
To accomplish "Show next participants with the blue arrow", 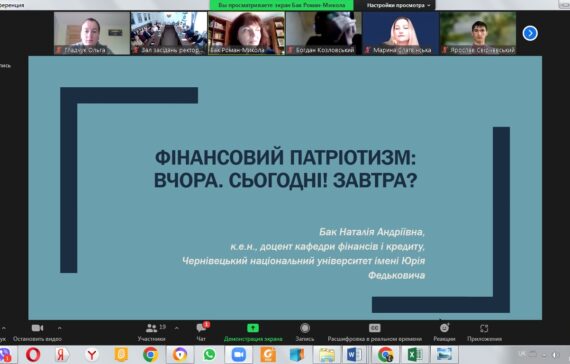I will (x=530, y=33).
